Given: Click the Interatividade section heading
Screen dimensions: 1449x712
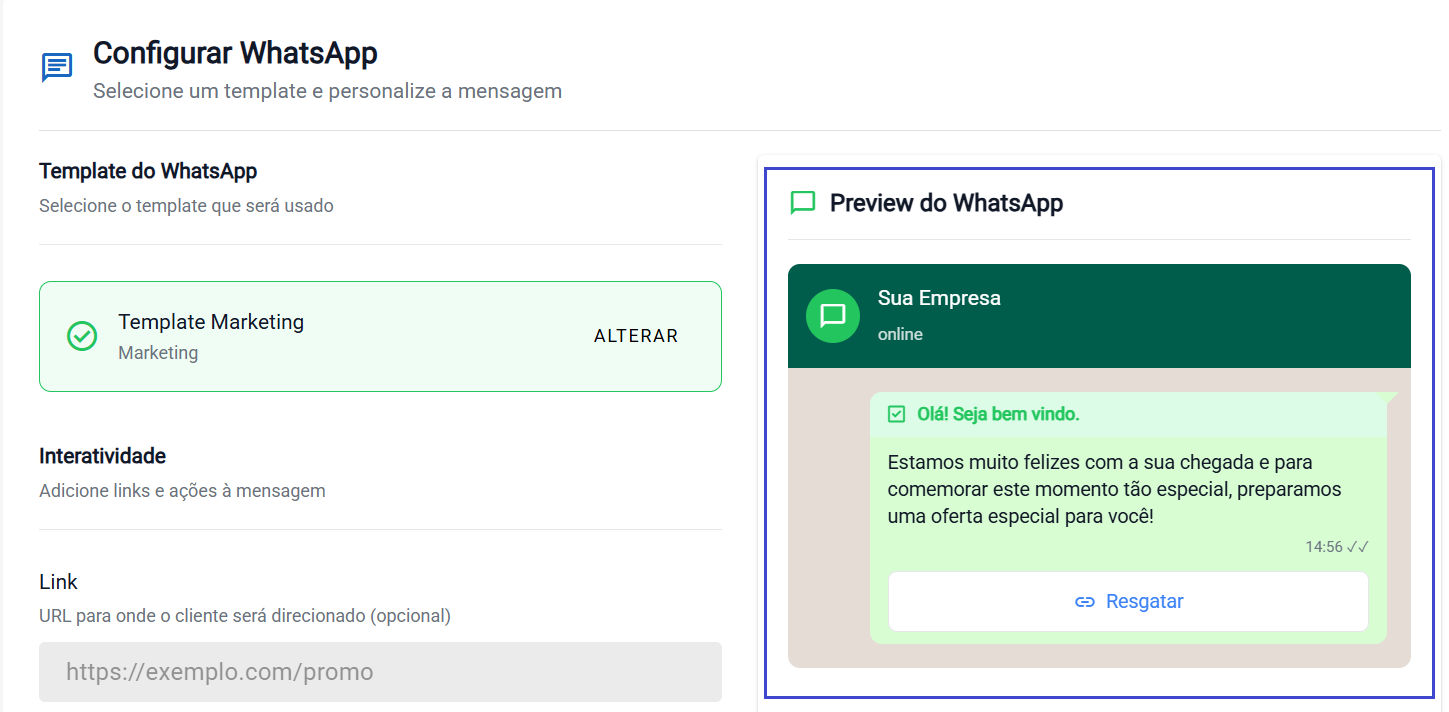Looking at the screenshot, I should pos(102,456).
